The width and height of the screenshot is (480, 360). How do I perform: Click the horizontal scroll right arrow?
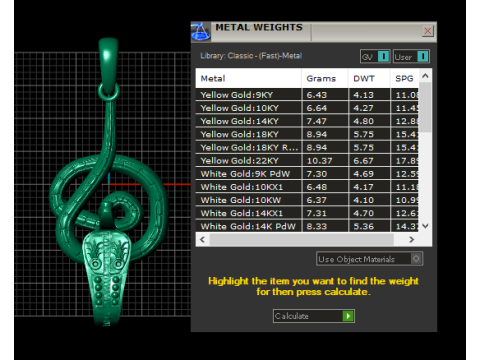click(x=412, y=239)
